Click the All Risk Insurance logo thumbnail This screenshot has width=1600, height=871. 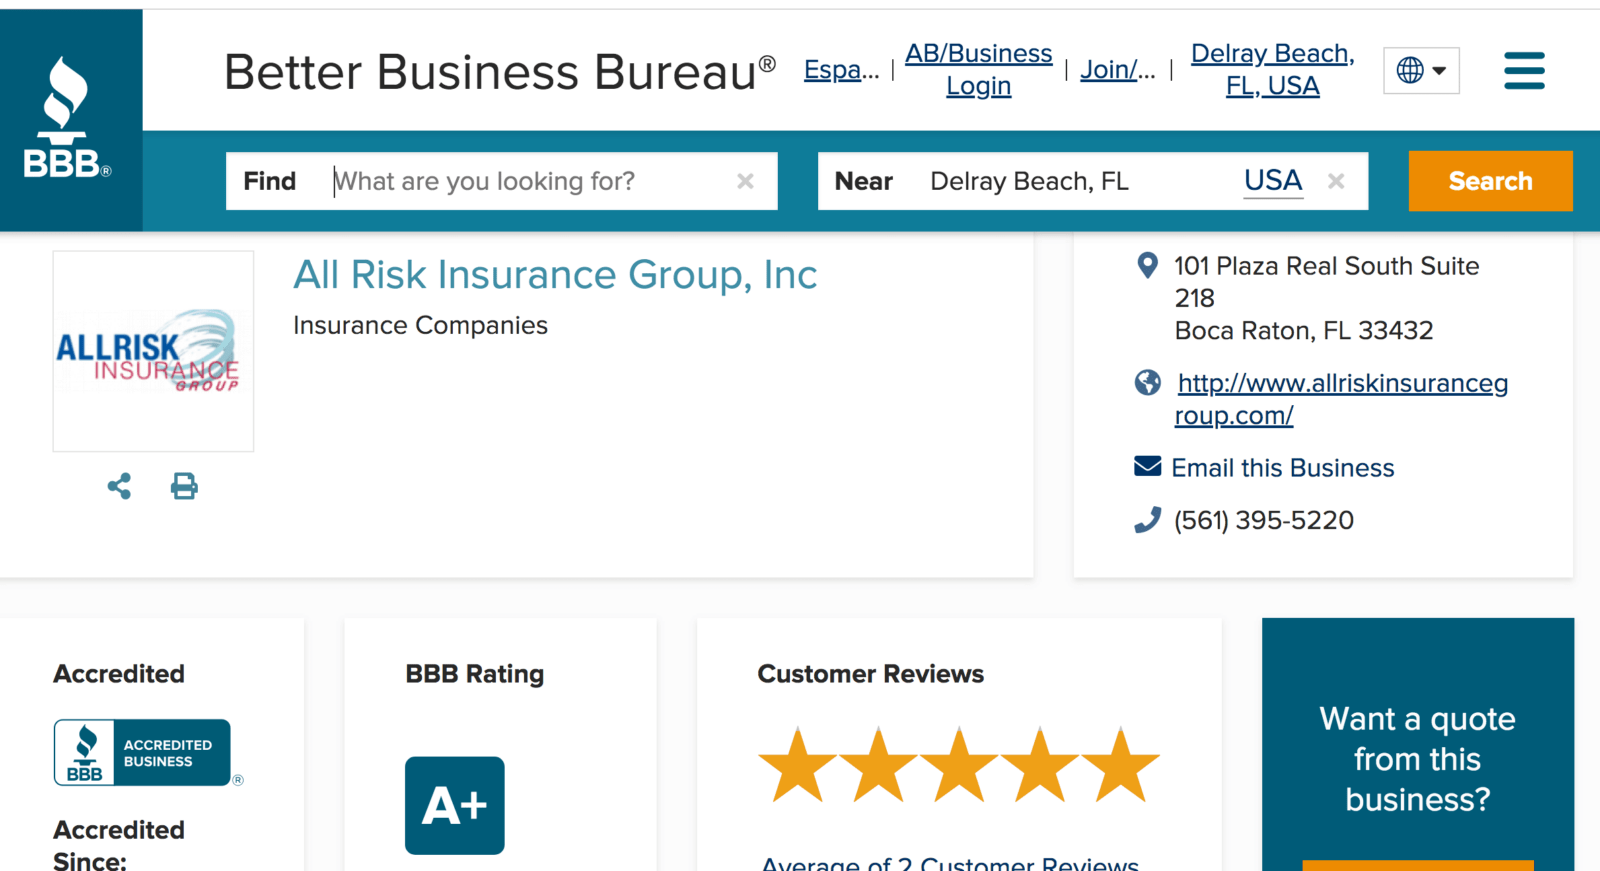click(x=153, y=351)
